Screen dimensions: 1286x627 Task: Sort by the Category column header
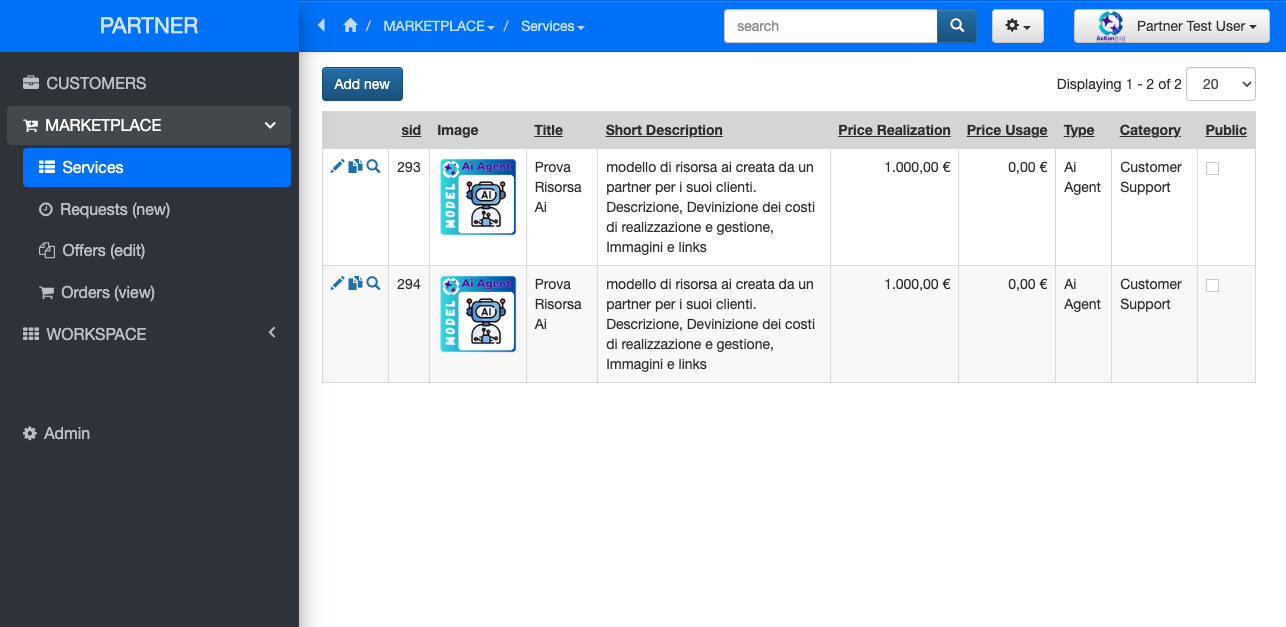pos(1150,130)
